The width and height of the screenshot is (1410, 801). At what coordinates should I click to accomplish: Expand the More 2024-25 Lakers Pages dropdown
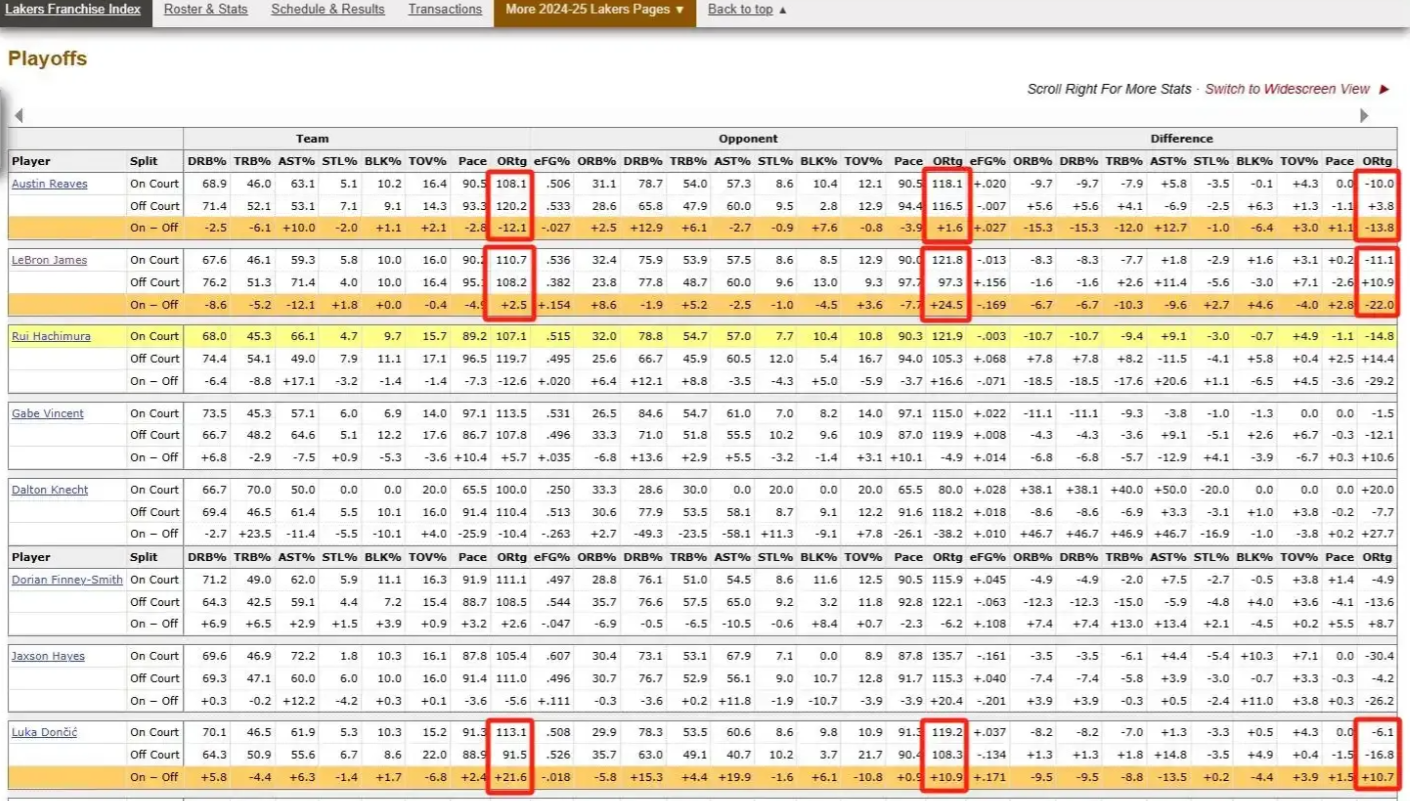[595, 10]
